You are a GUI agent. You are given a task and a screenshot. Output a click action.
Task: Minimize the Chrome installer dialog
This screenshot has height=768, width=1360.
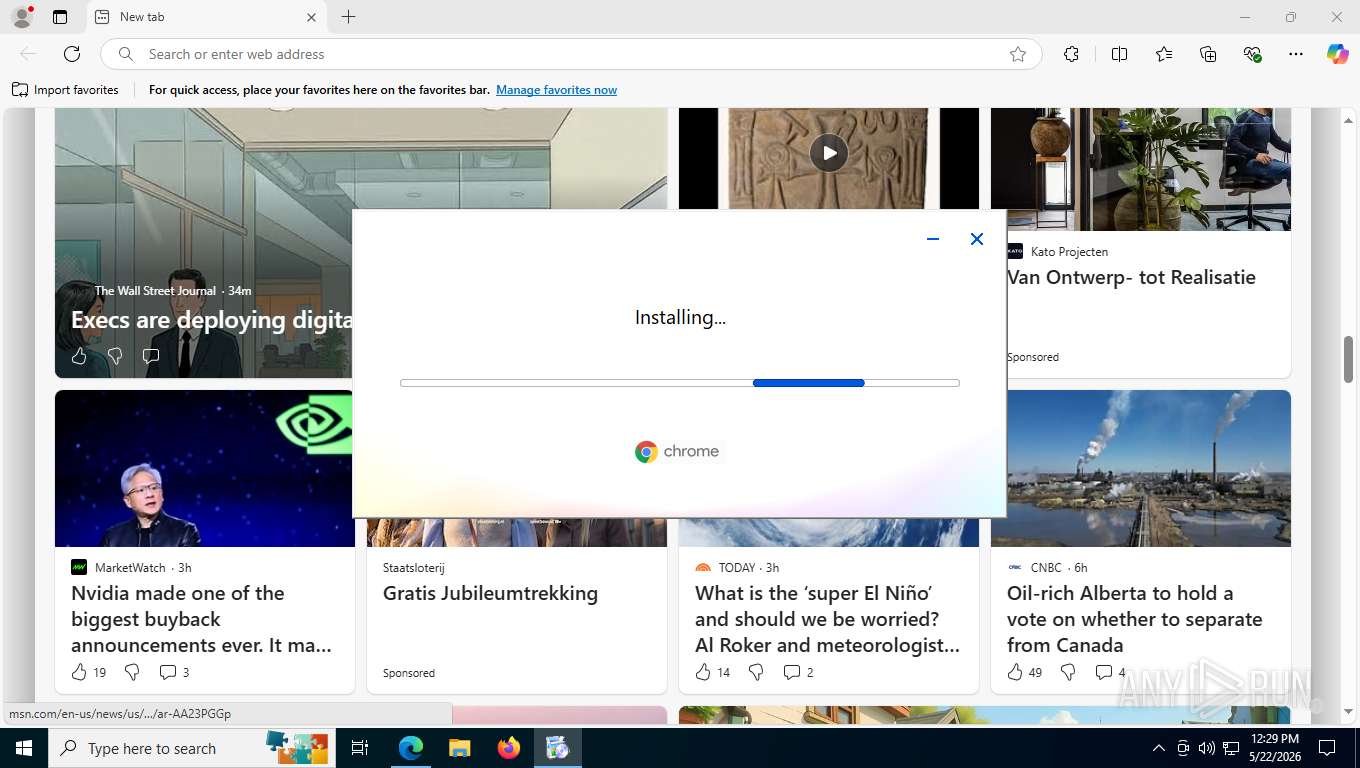(x=933, y=239)
